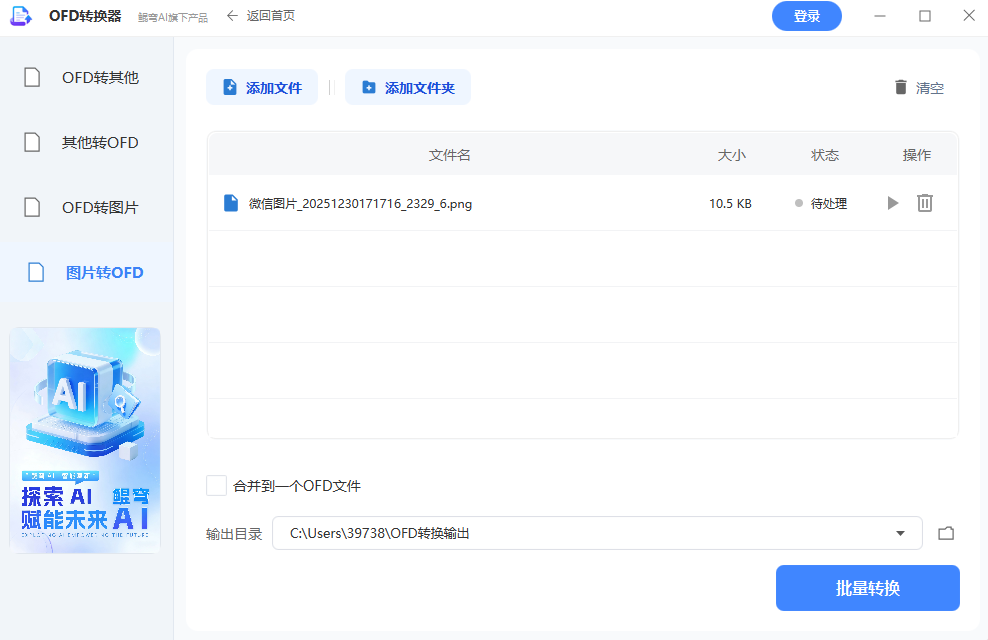
Task: Delete the 微信图片 file with trash icon
Action: (x=925, y=203)
